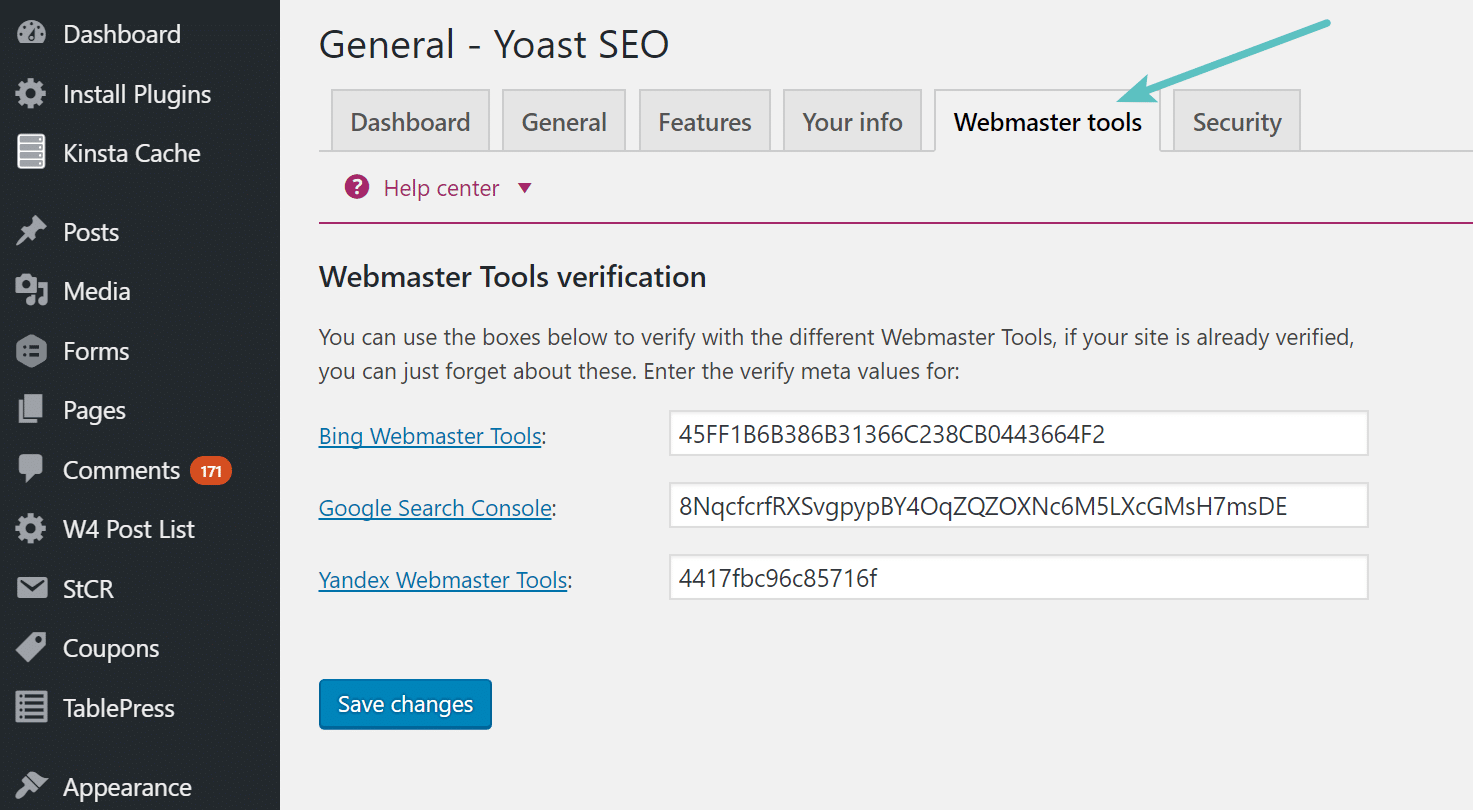
Task: Click the Coupons tag icon
Action: point(31,648)
